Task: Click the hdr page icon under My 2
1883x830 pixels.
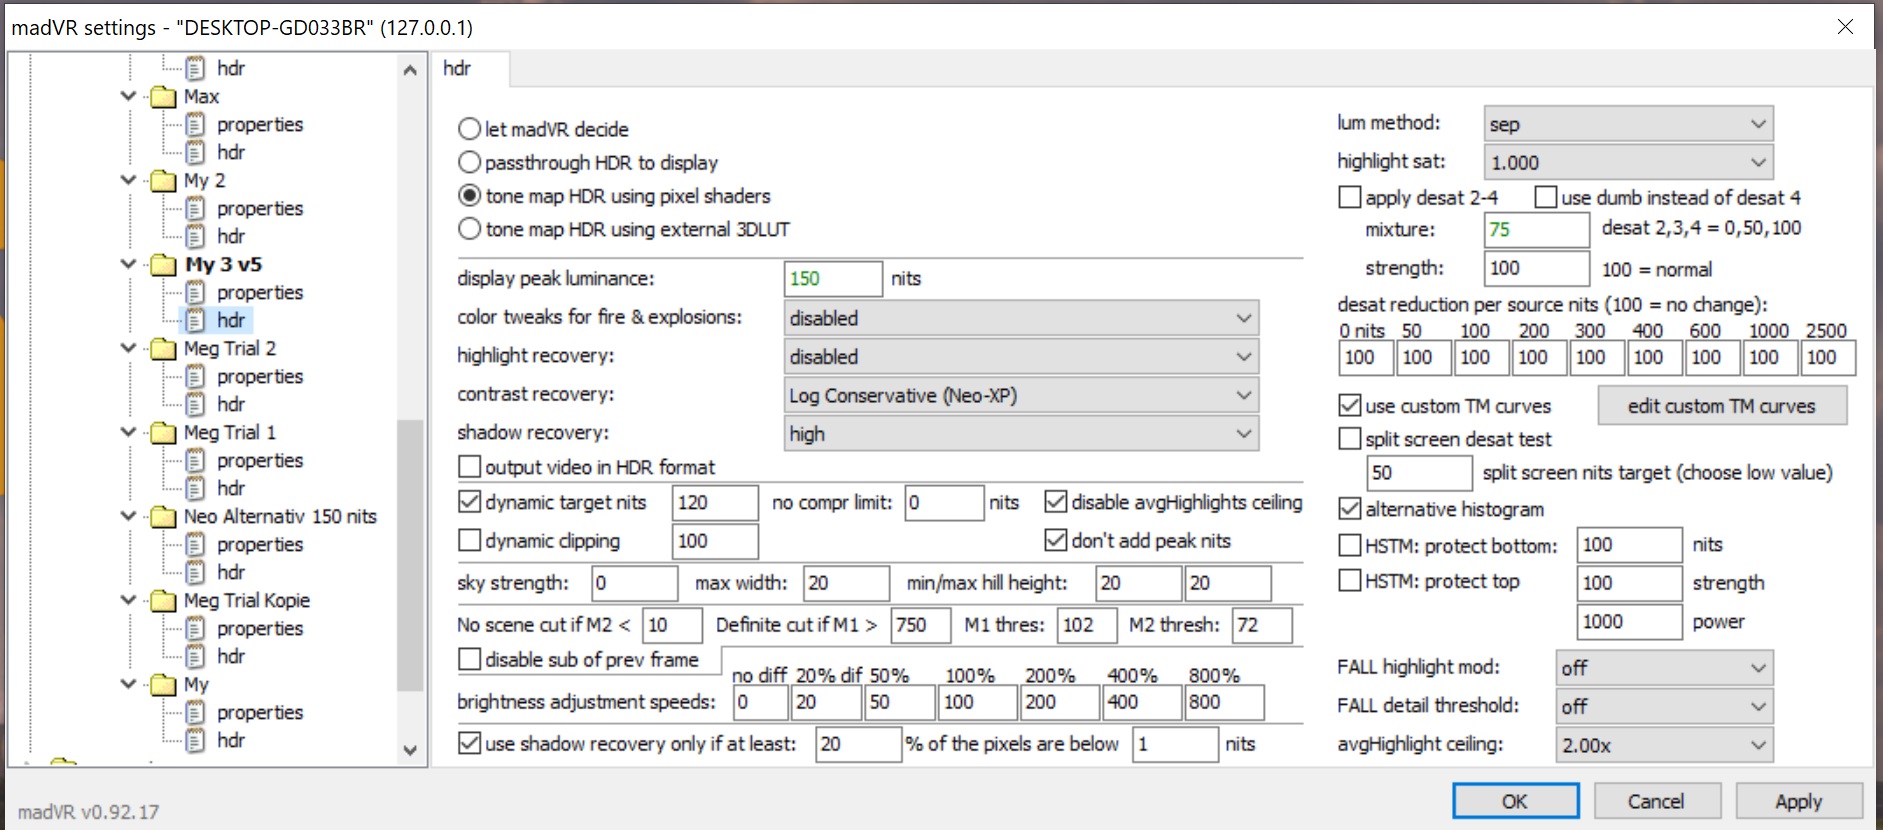Action: click(x=196, y=237)
